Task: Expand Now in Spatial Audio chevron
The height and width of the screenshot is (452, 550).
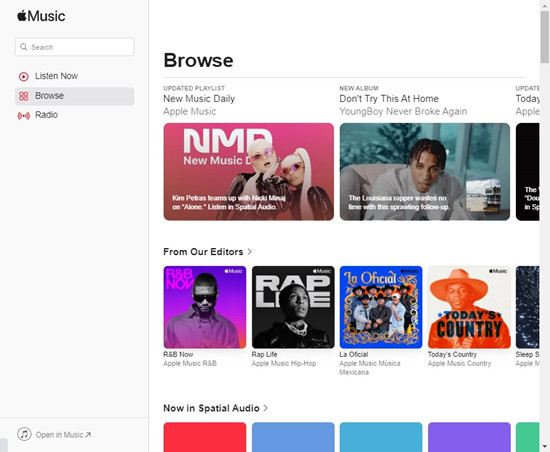Action: [x=266, y=408]
